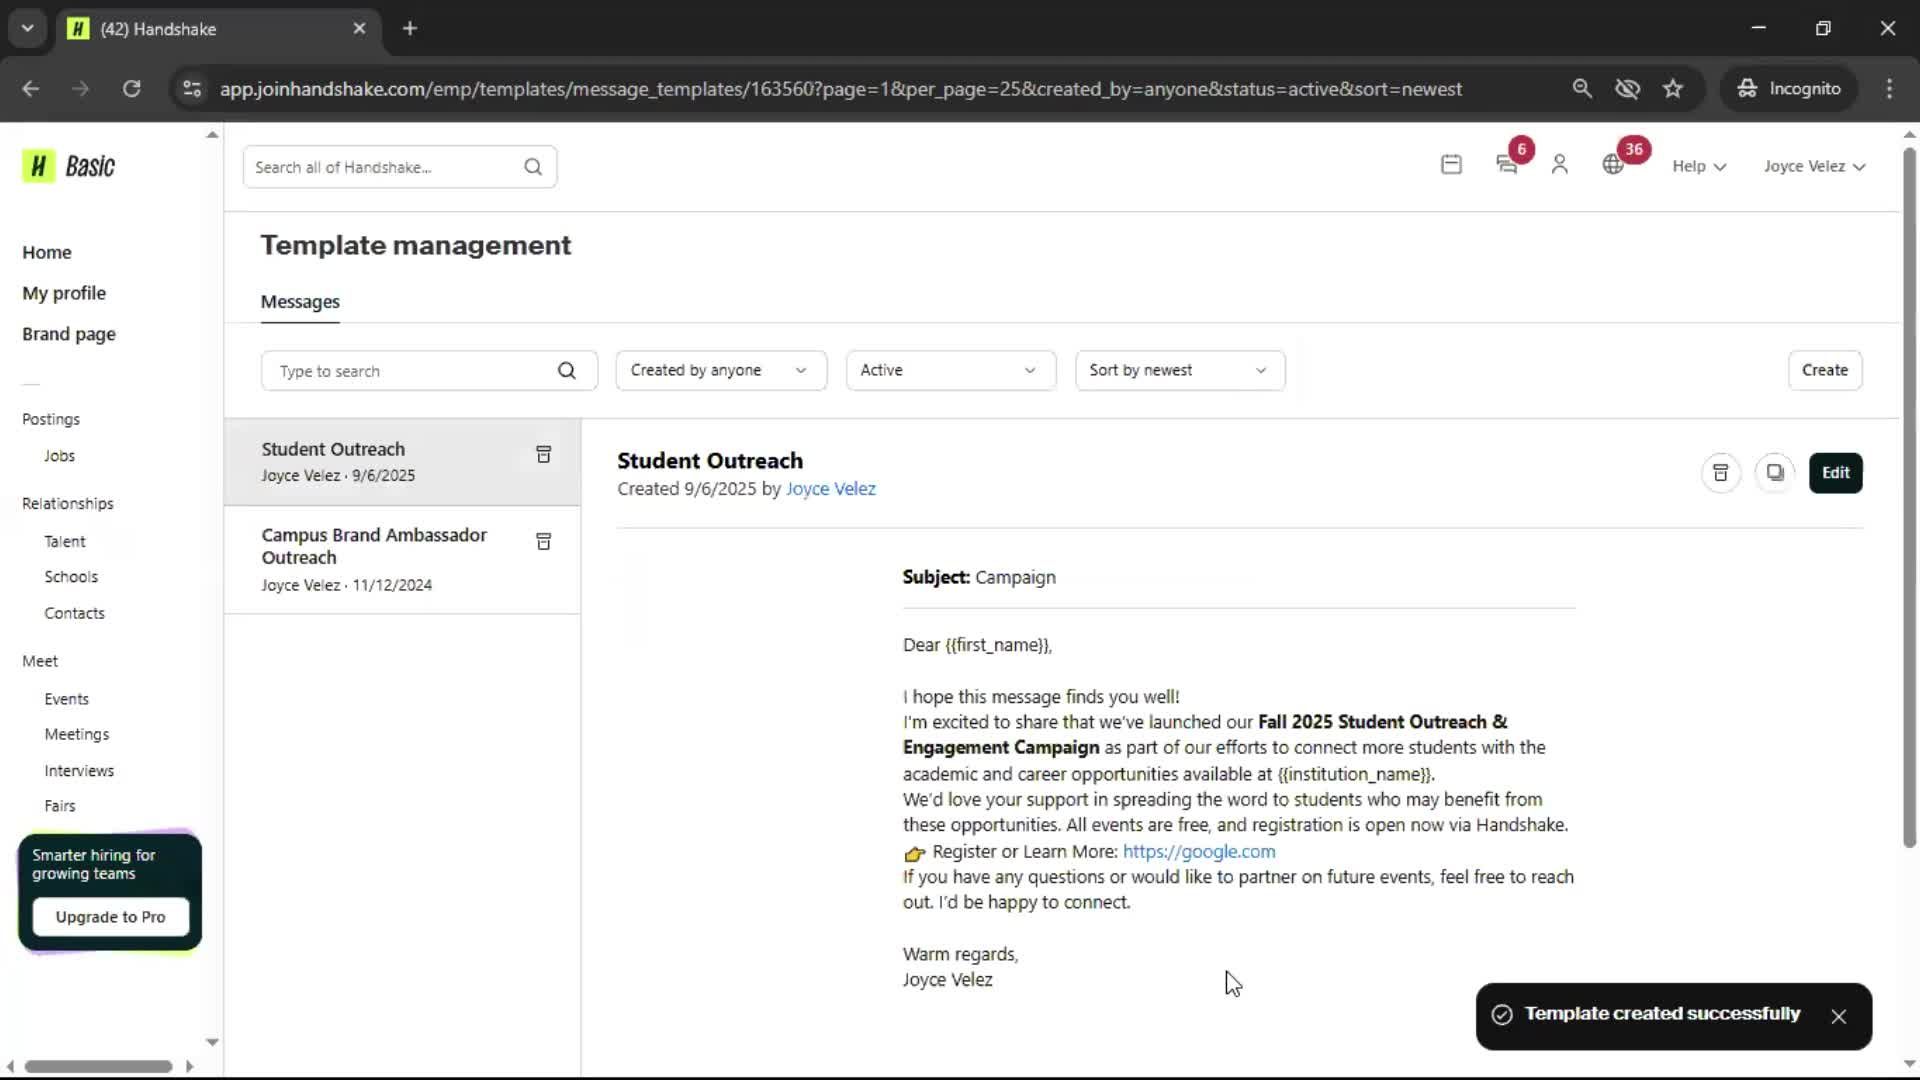The width and height of the screenshot is (1920, 1080).
Task: Open browser zoom magnifier icon
Action: (x=1582, y=89)
